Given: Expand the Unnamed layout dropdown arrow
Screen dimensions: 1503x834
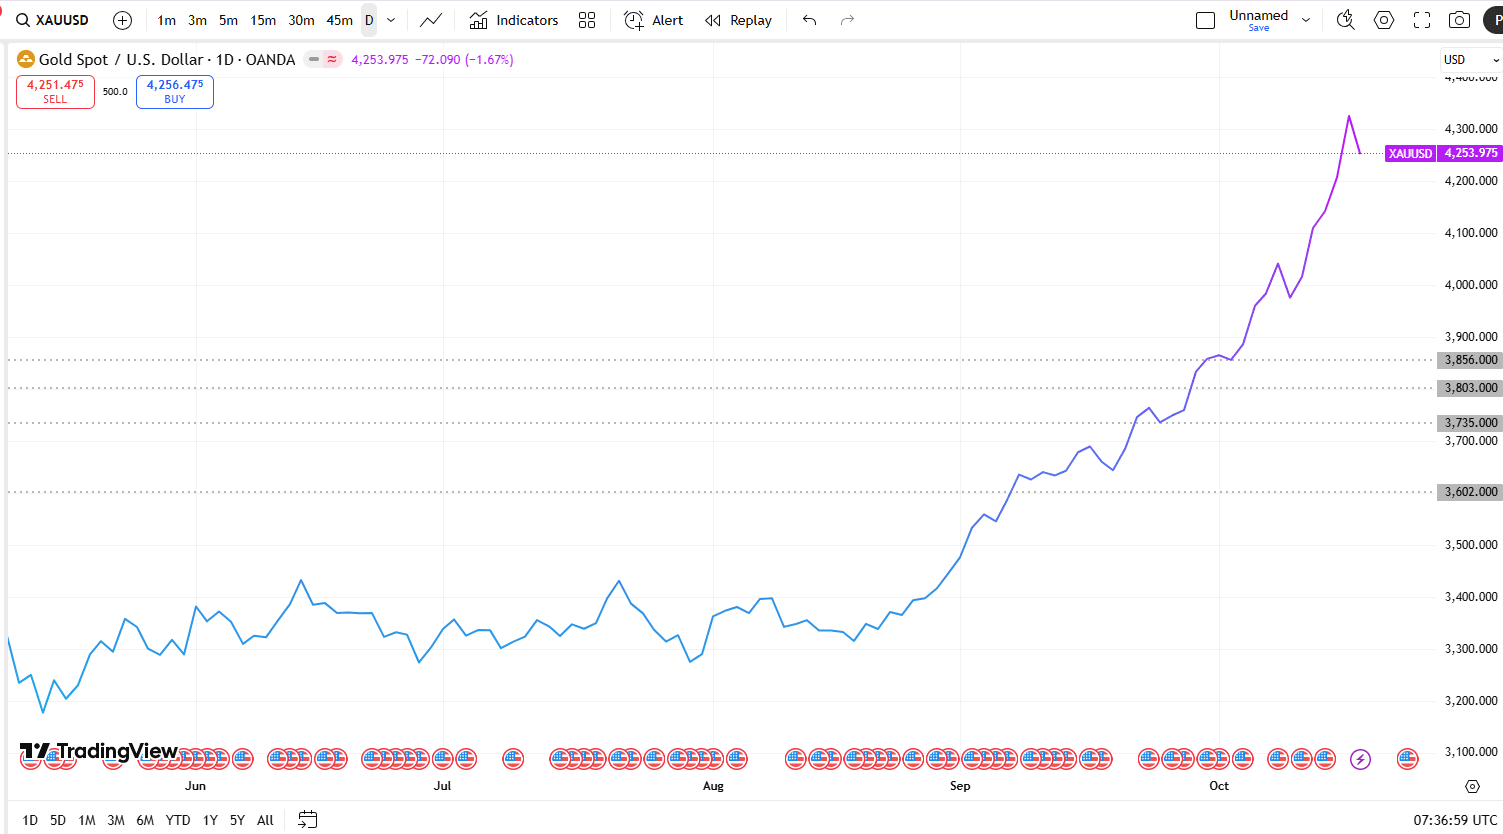Looking at the screenshot, I should click(1306, 20).
